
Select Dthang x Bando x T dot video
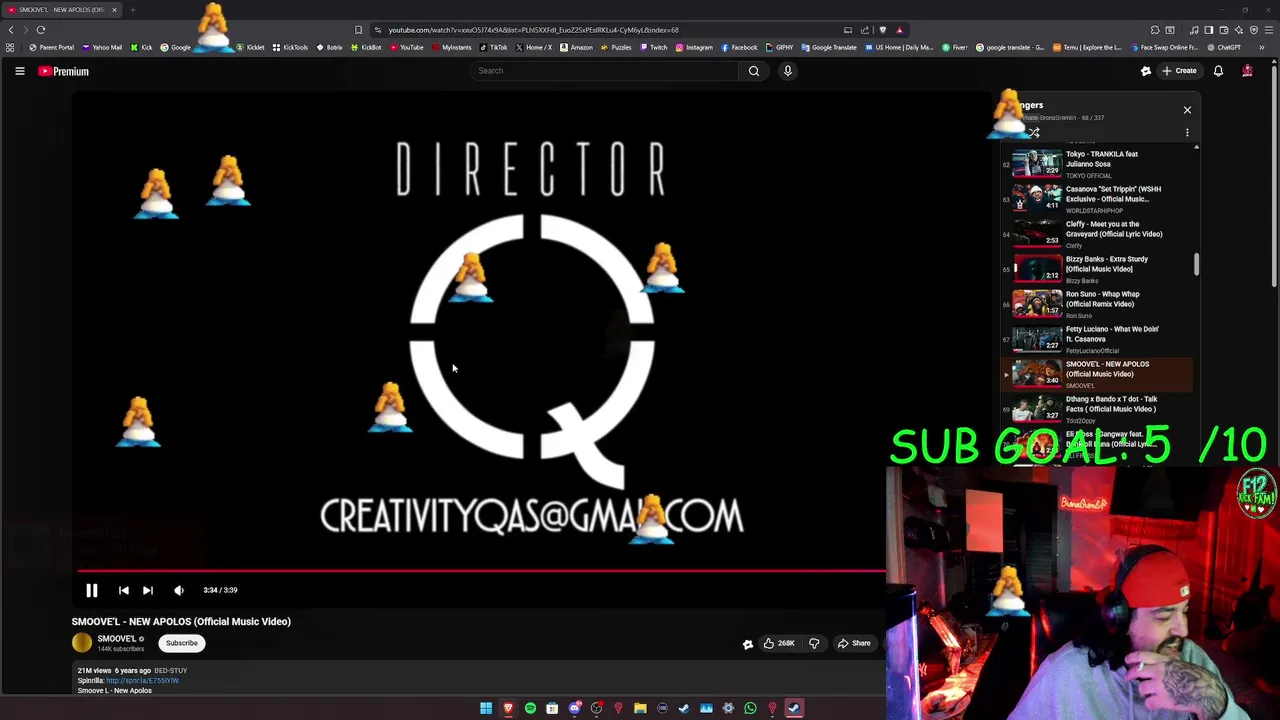click(x=1098, y=409)
